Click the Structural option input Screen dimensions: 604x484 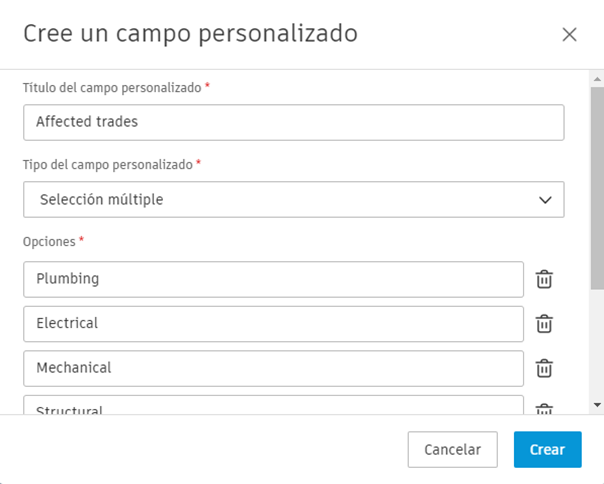(273, 406)
